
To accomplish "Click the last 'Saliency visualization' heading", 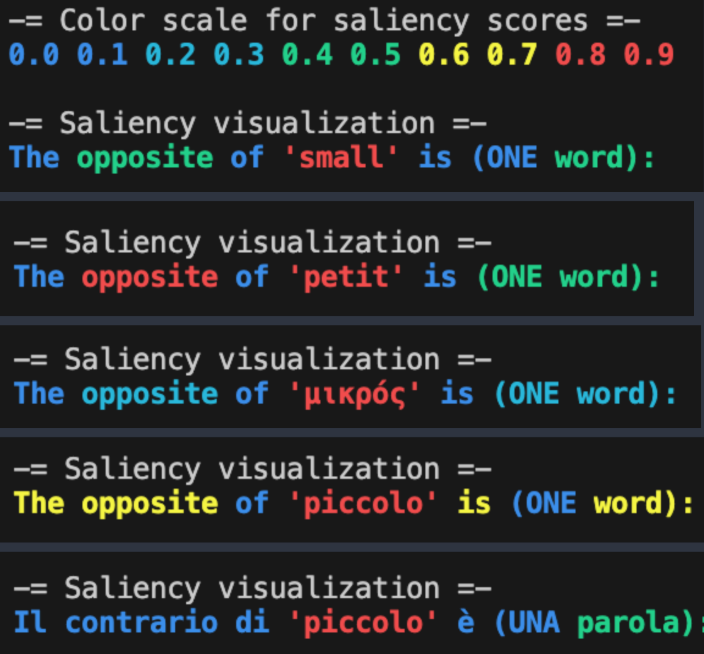I will pyautogui.click(x=252, y=588).
